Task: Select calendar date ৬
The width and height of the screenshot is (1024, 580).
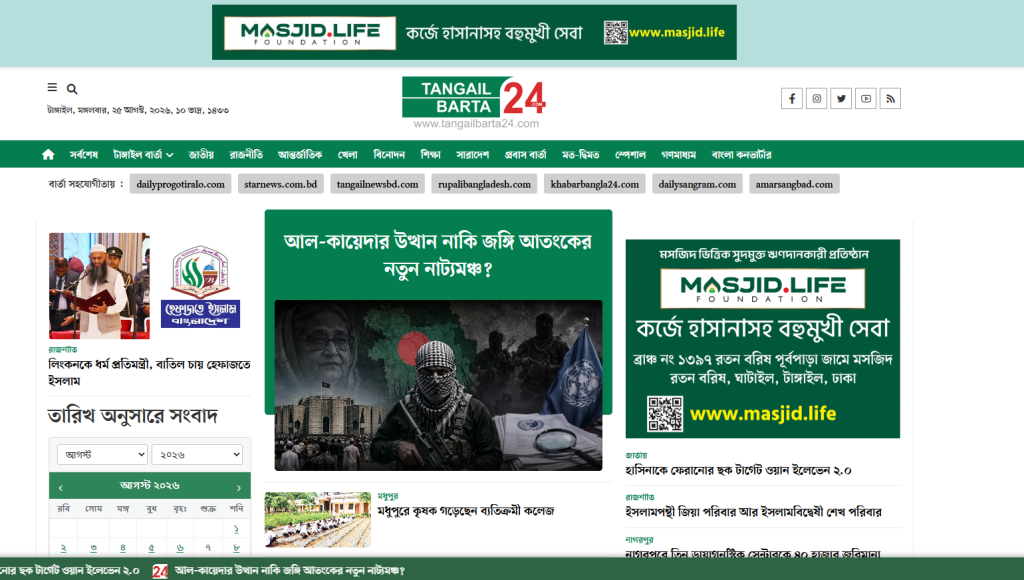Action: (x=180, y=548)
